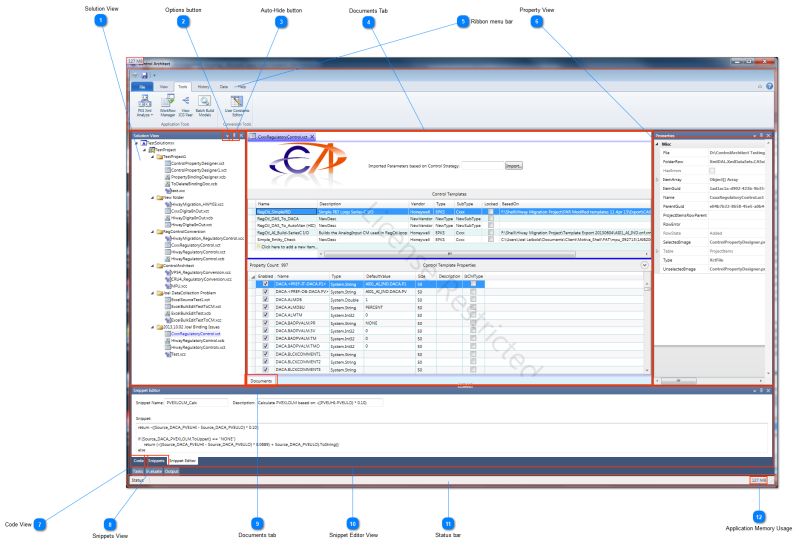Select the Snippets tab at bottom
This screenshot has height=546, width=799.
(156, 461)
